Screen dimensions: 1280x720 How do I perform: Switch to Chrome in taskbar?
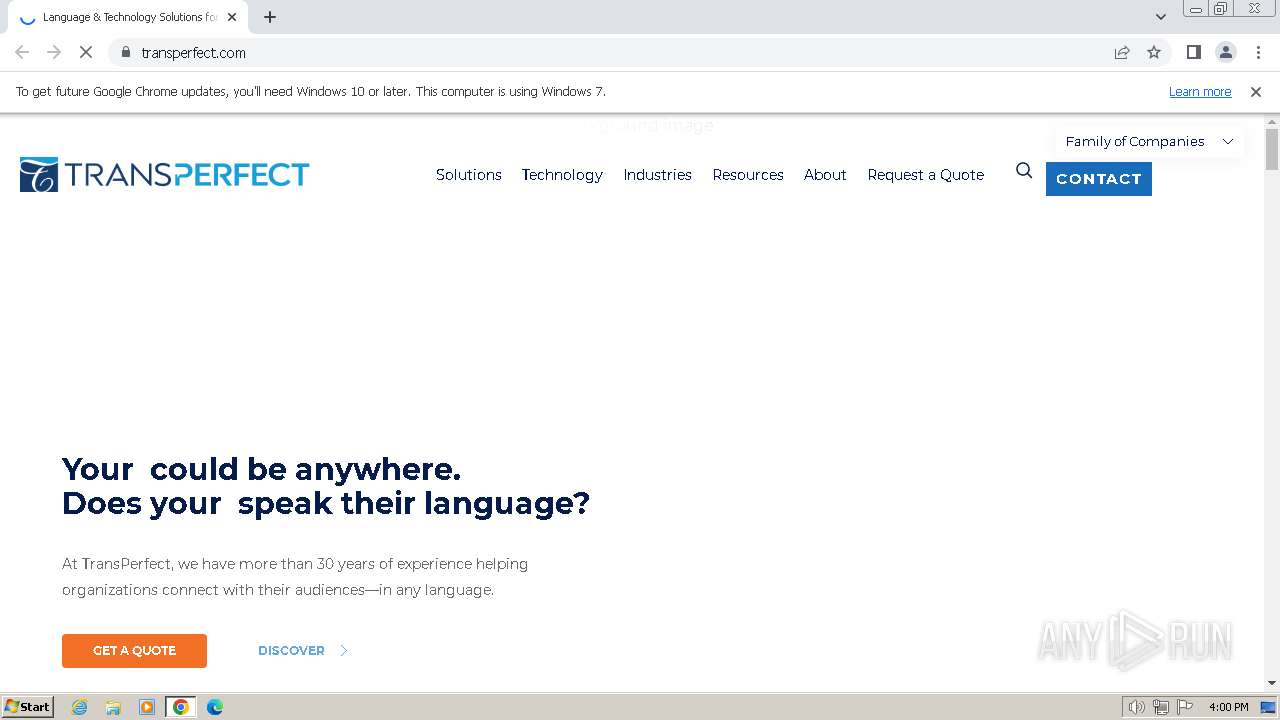181,707
